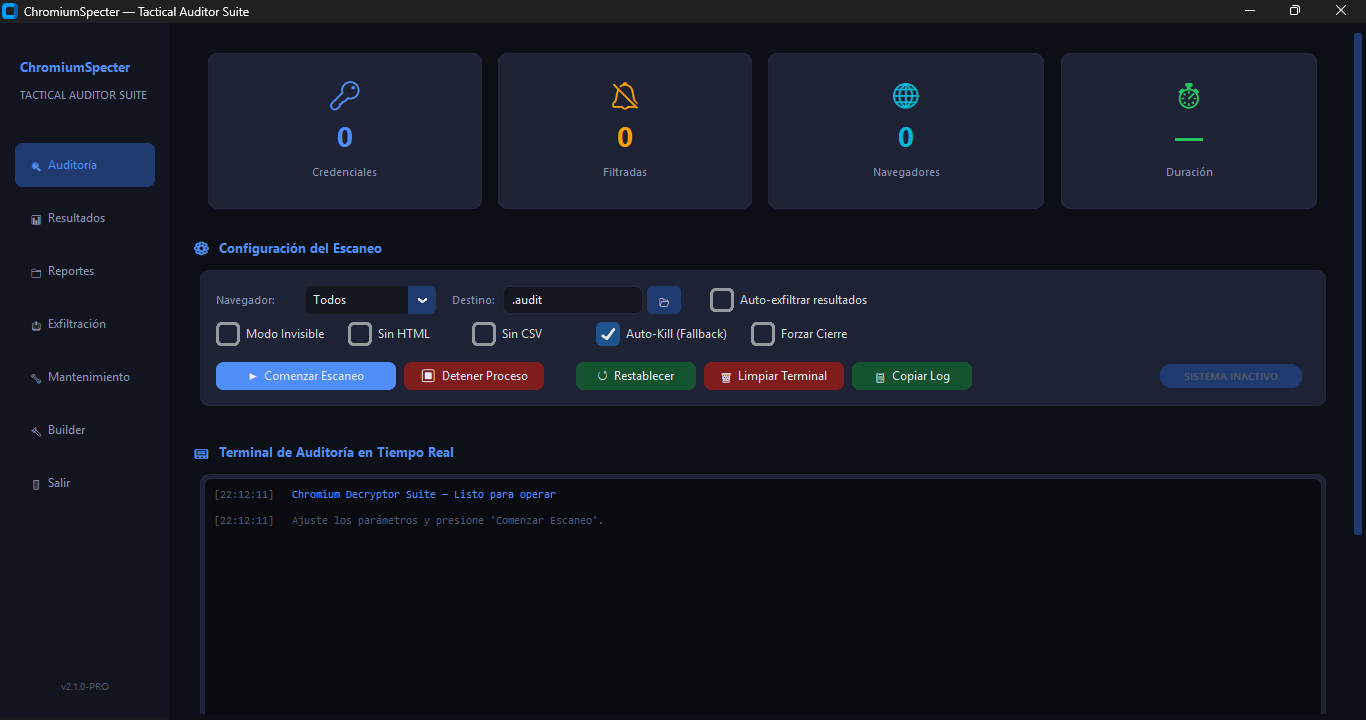Screen dimensions: 1366x720
Task: Enable the Forzar Cierre checkbox
Action: pyautogui.click(x=763, y=334)
